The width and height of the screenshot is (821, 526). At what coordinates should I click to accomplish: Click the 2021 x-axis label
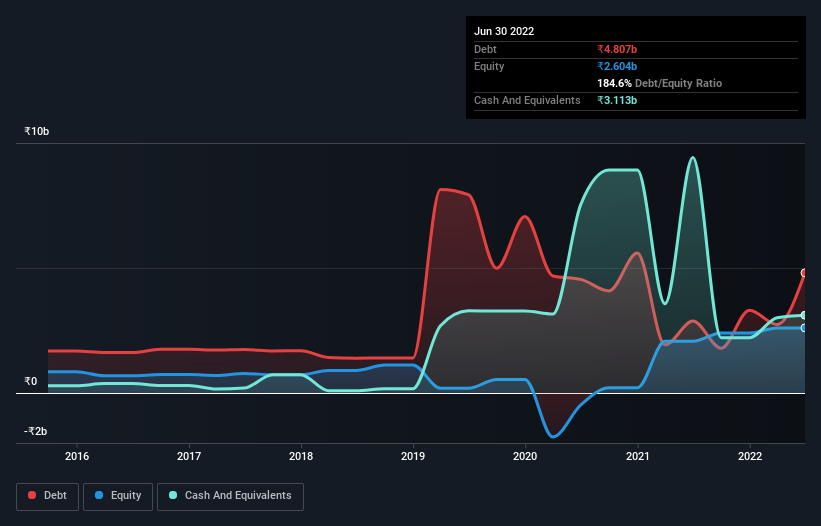point(638,456)
